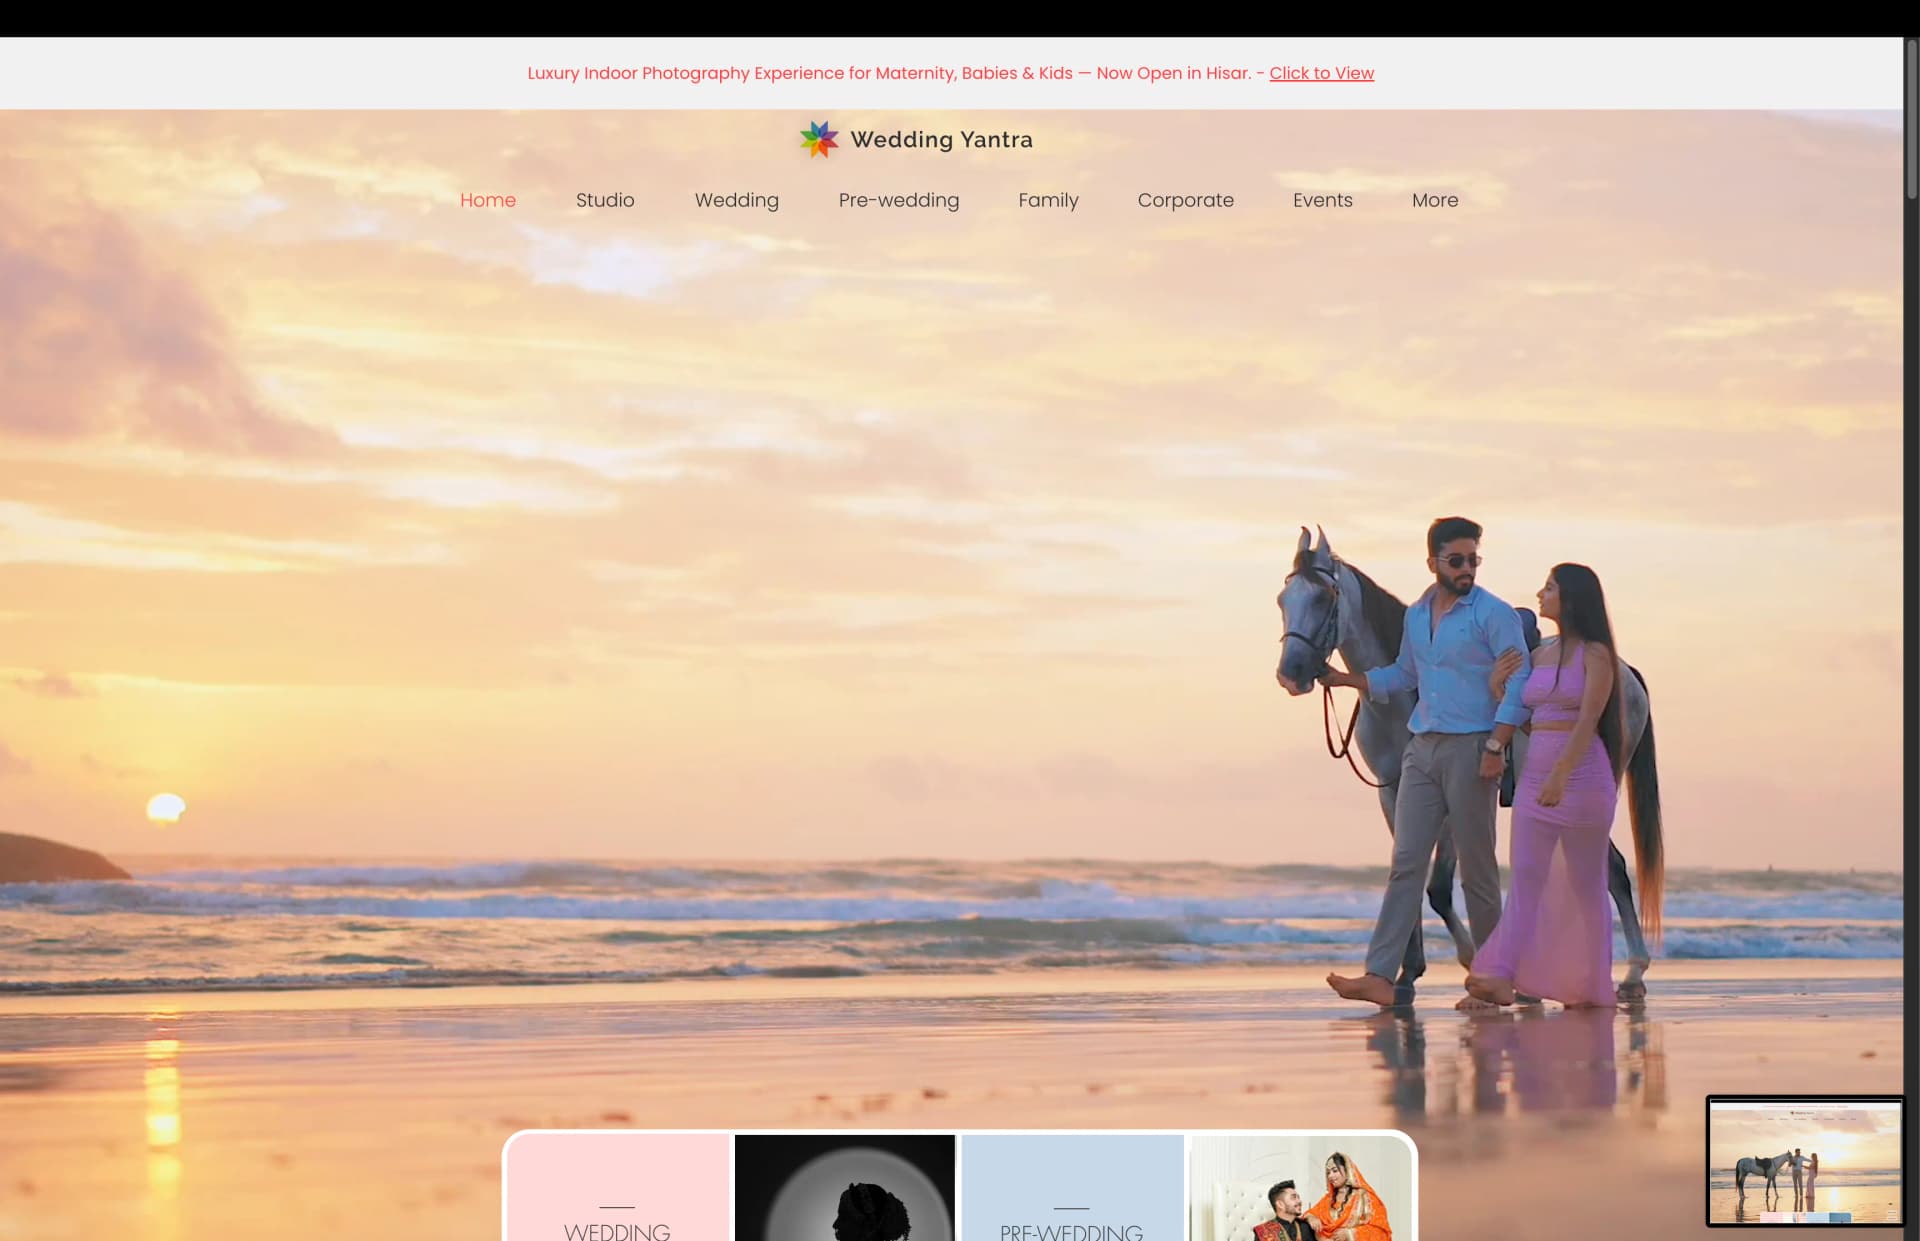This screenshot has width=1920, height=1241.
Task: Open the Studio menu item
Action: click(x=605, y=200)
